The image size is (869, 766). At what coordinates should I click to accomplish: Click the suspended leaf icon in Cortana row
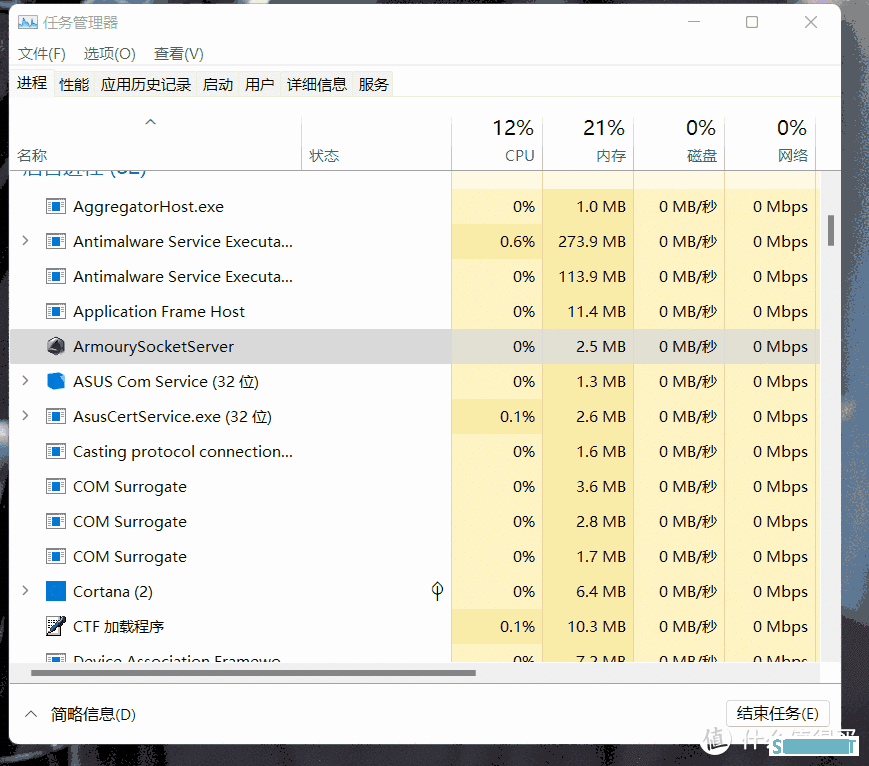[x=437, y=591]
